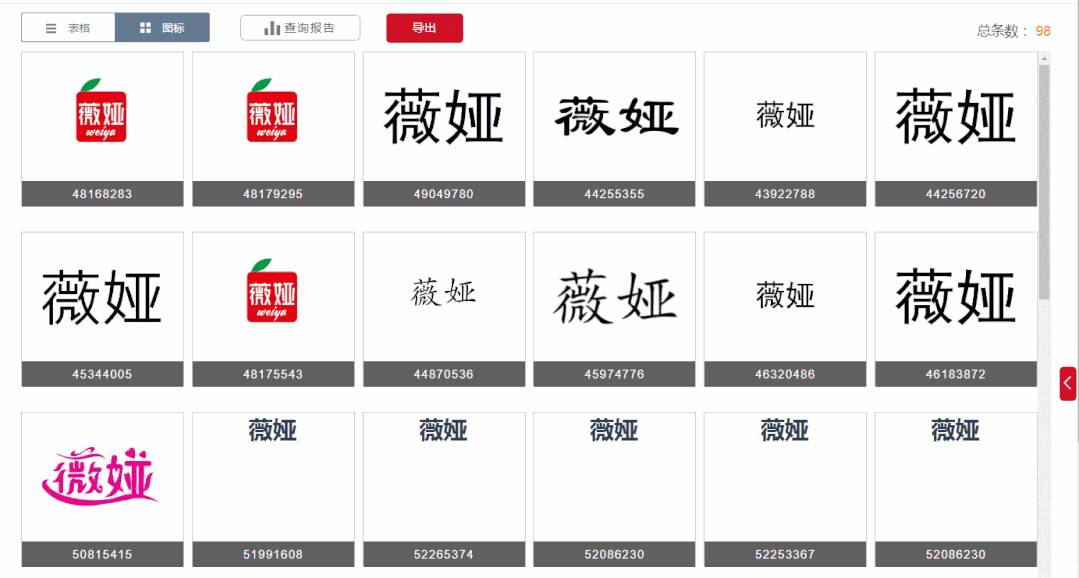Select the bold 薇娅 wordmark numbered 49049780
This screenshot has width=1079, height=578.
(x=443, y=115)
